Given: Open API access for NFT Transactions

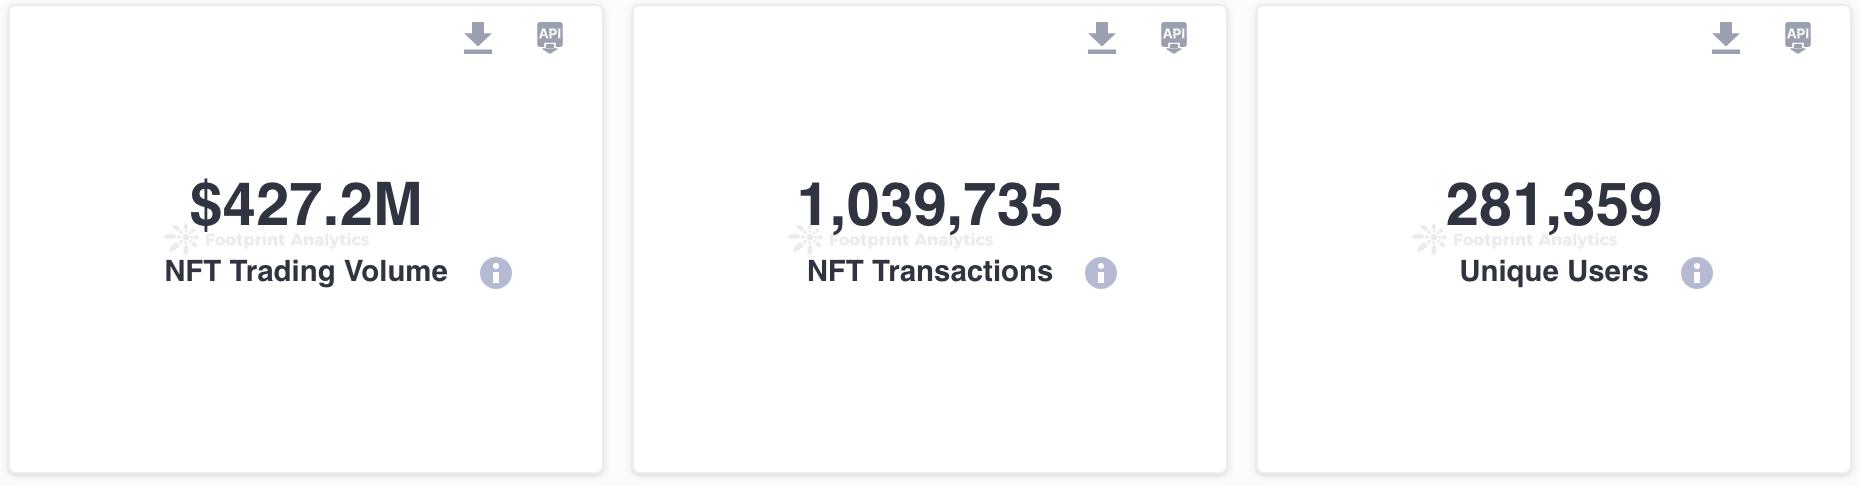Looking at the screenshot, I should point(1174,38).
